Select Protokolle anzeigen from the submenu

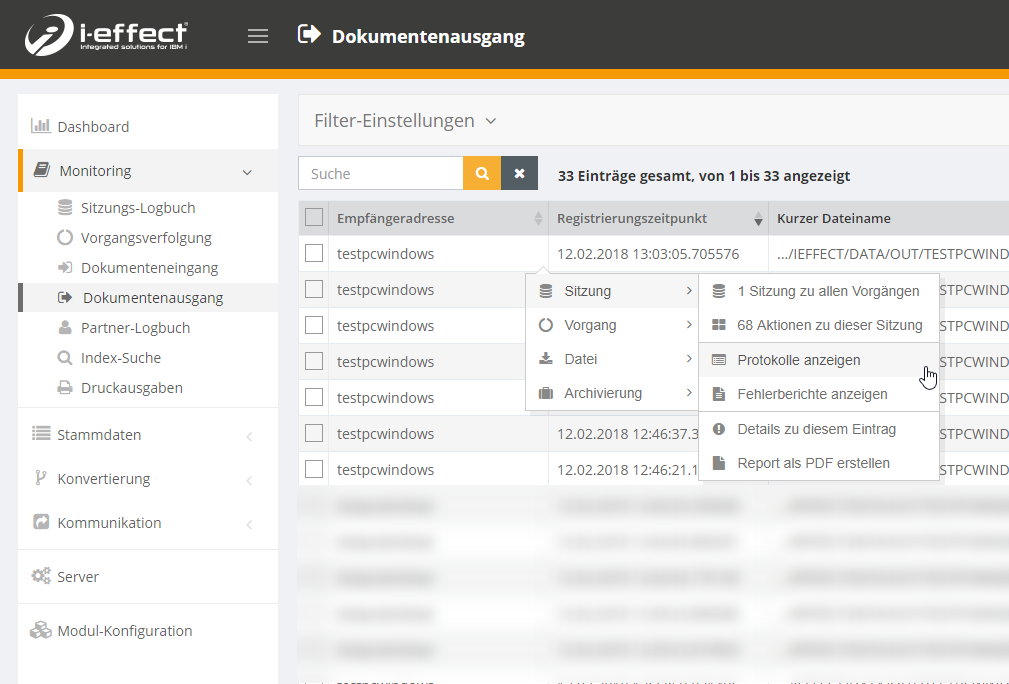coord(798,360)
